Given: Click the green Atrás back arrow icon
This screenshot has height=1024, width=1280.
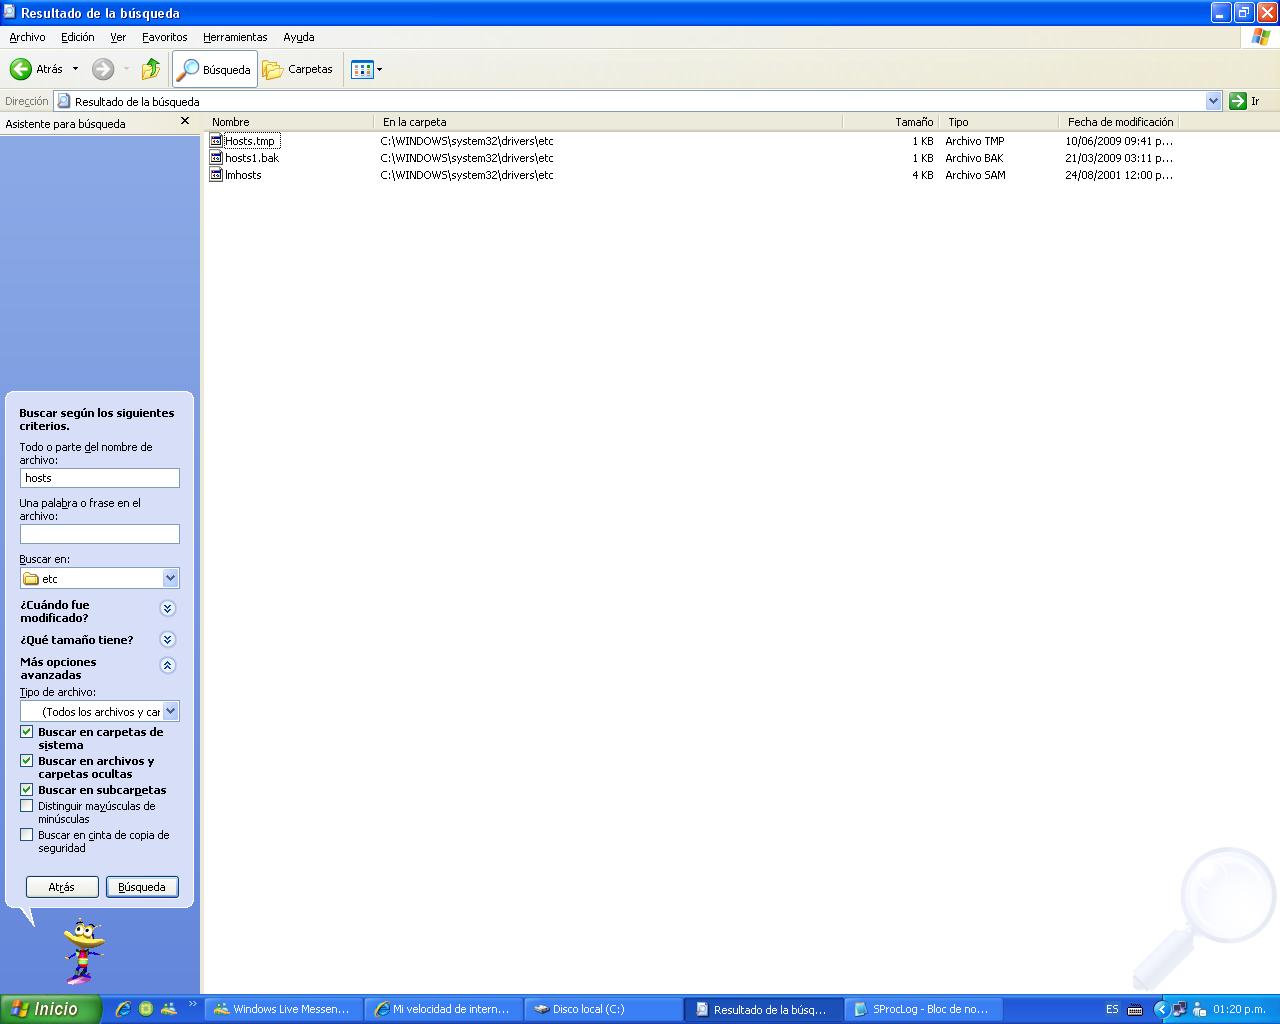Looking at the screenshot, I should point(21,69).
